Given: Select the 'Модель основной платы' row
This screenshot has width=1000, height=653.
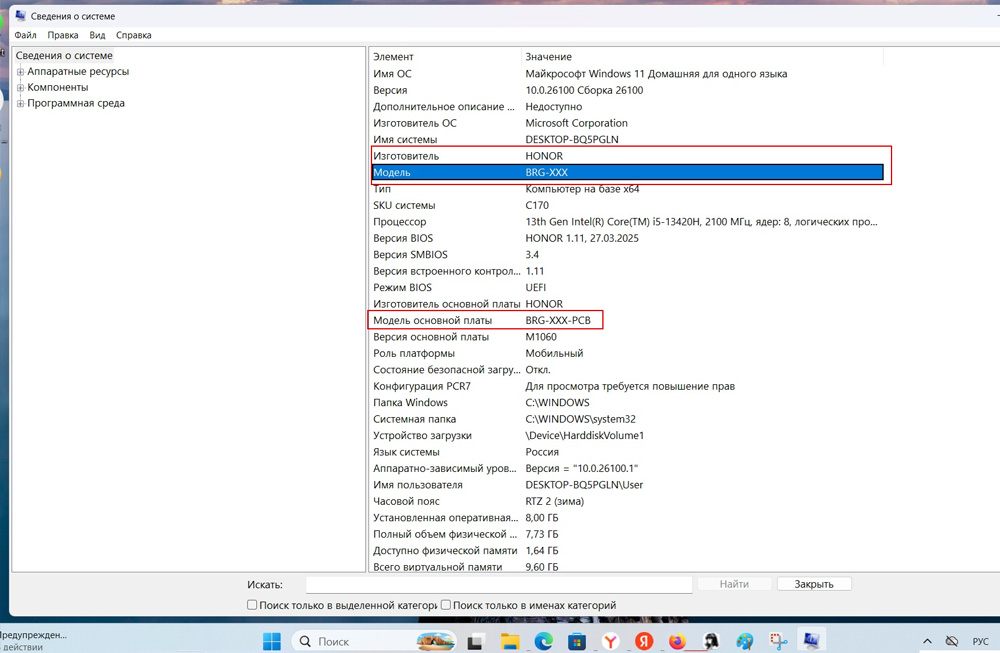Looking at the screenshot, I should 628,320.
